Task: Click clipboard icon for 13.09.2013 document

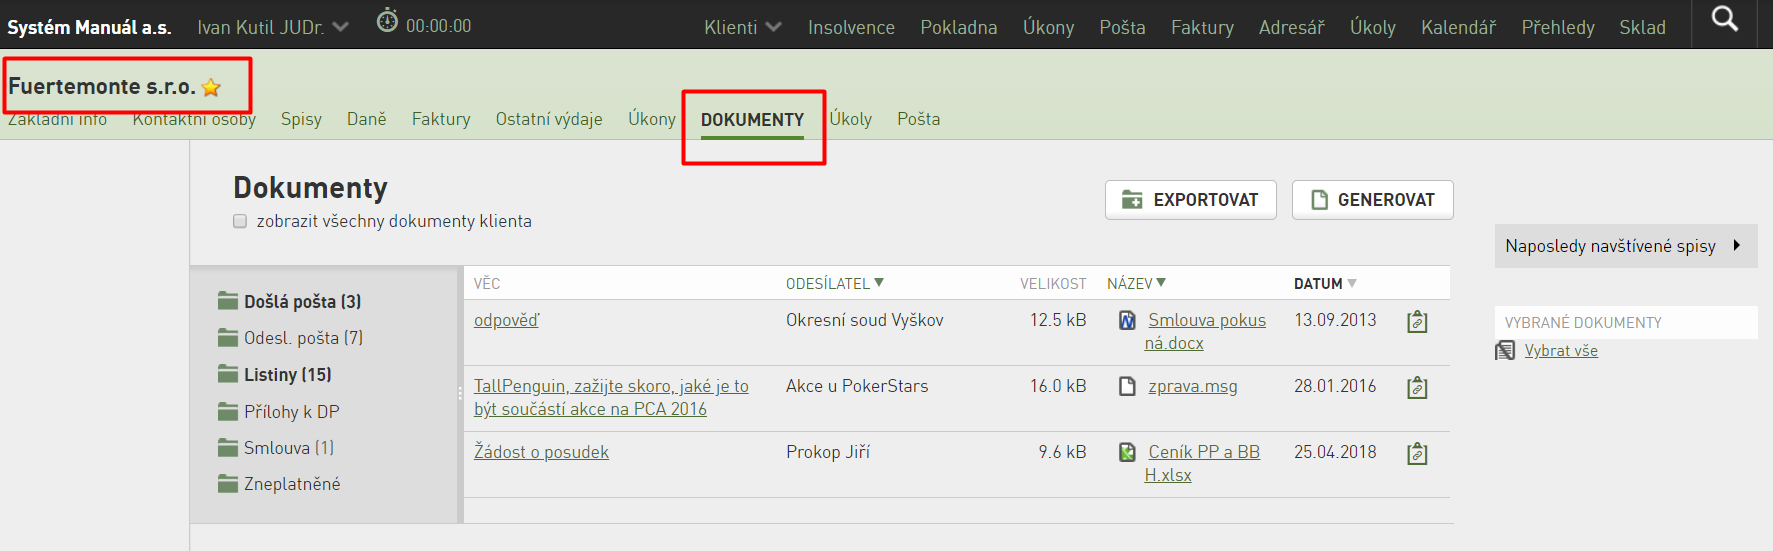Action: click(x=1417, y=322)
